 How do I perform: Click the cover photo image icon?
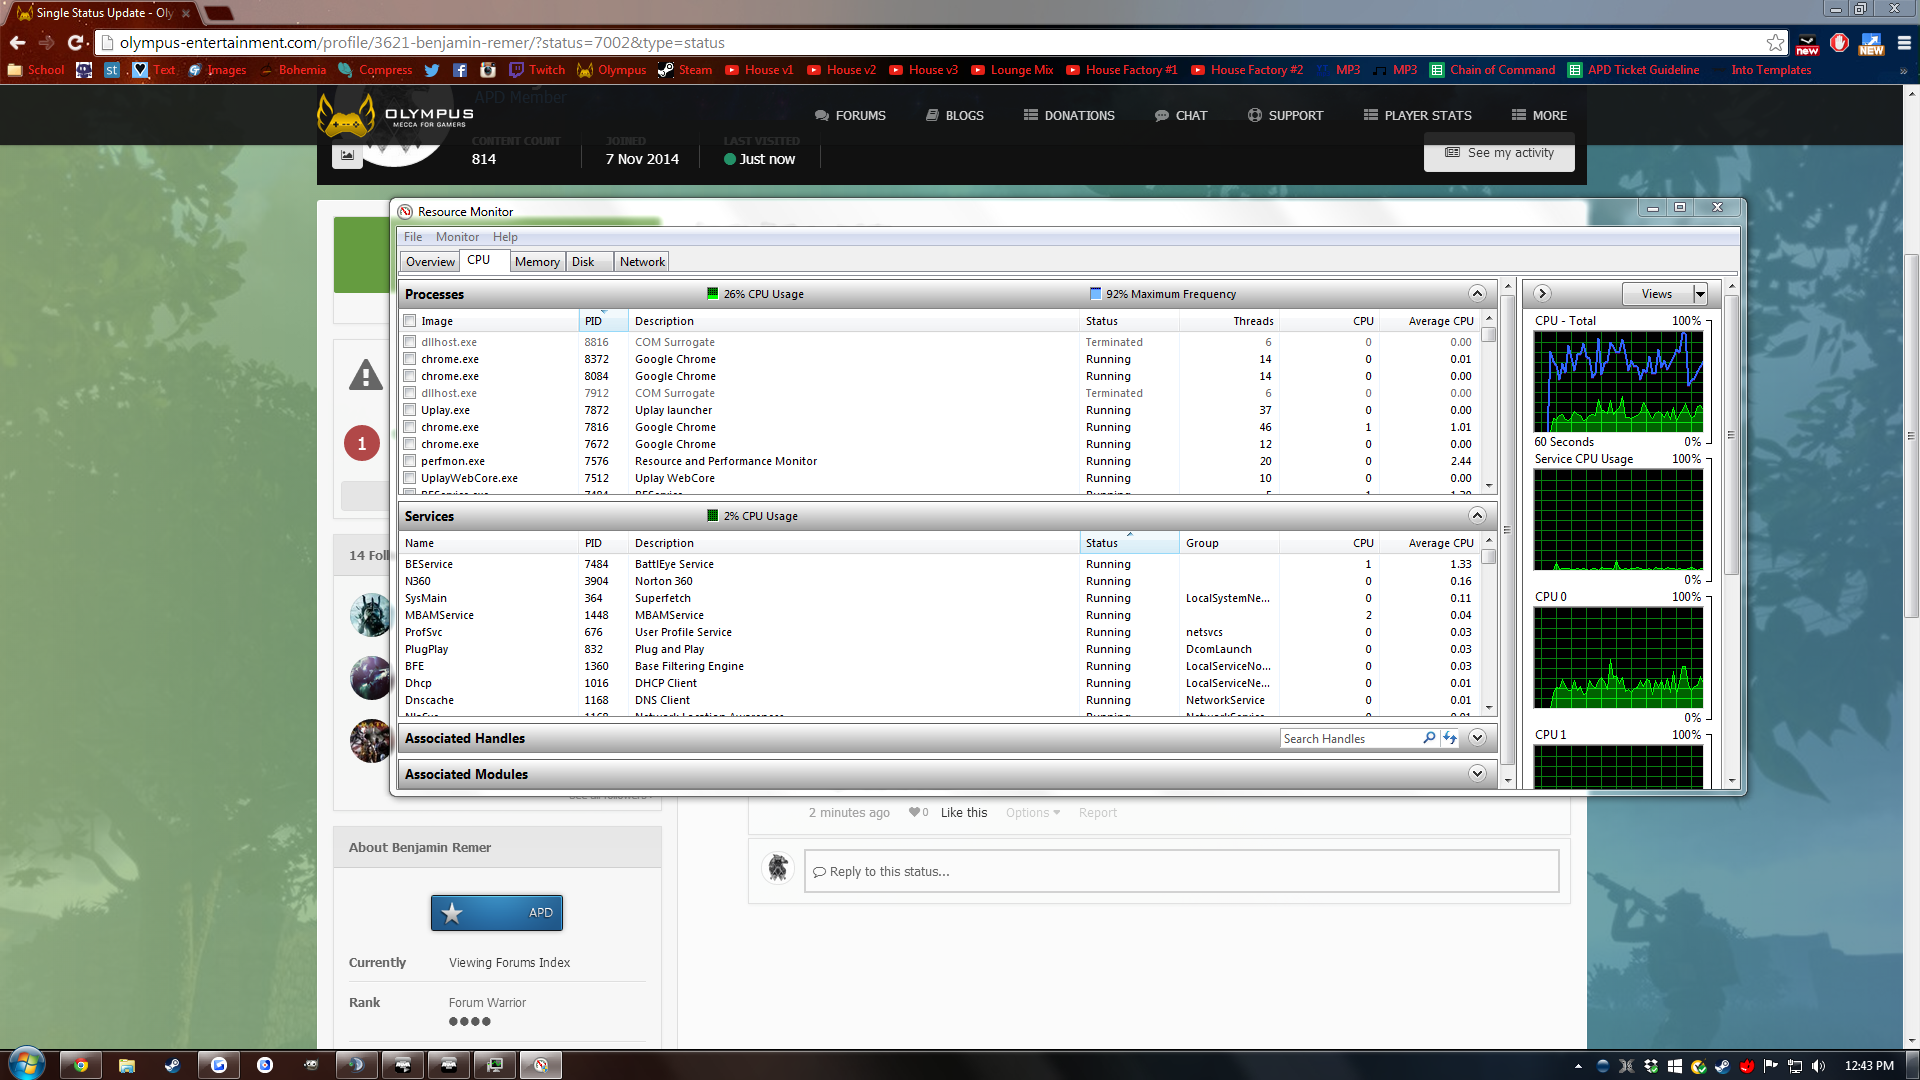(347, 155)
